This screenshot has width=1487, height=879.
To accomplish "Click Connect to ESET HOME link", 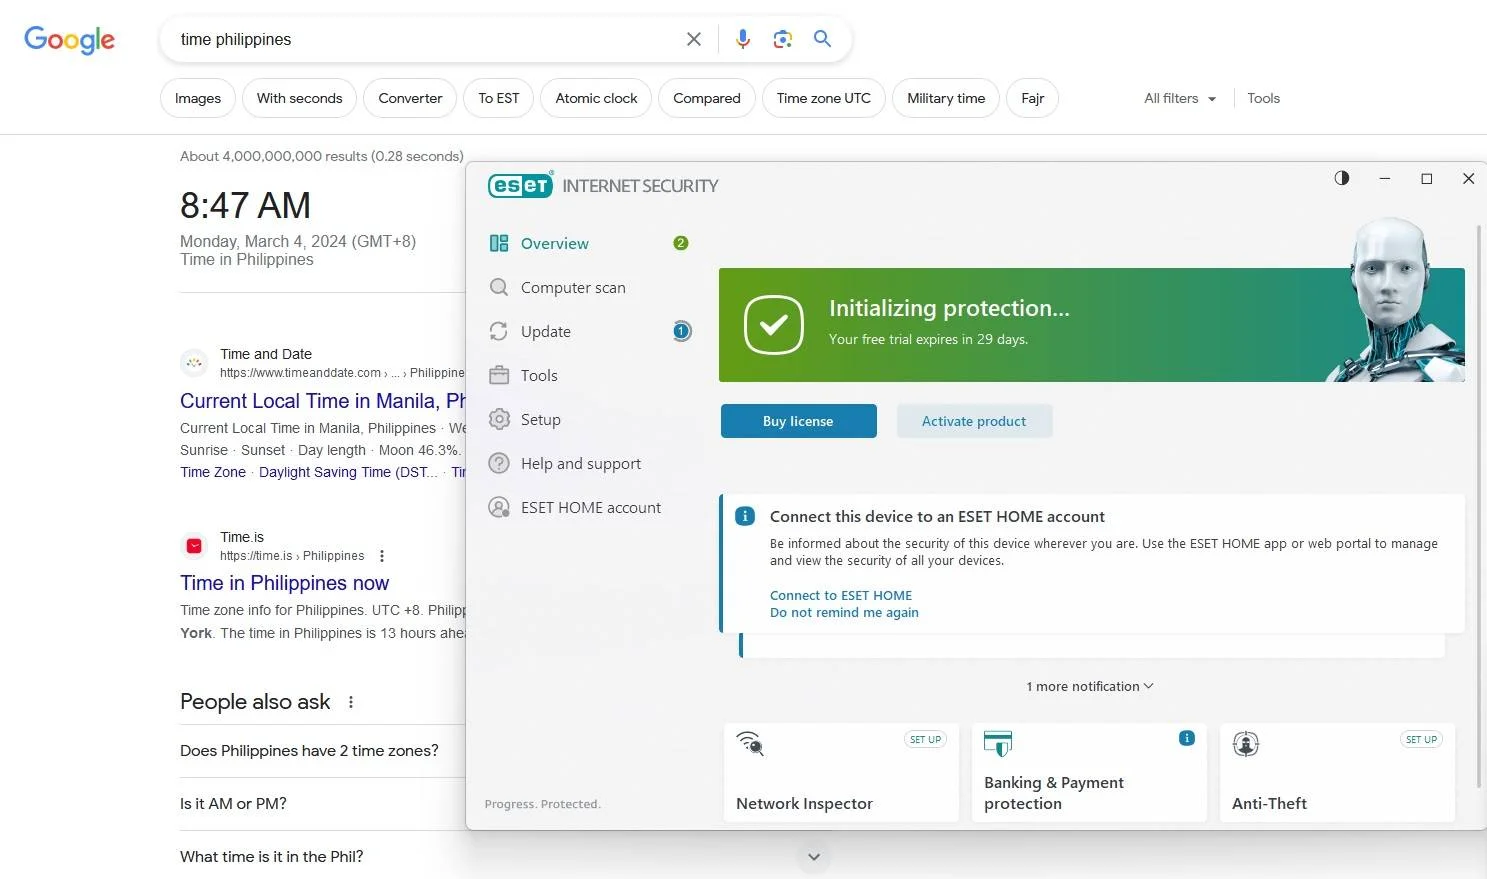I will [x=841, y=595].
